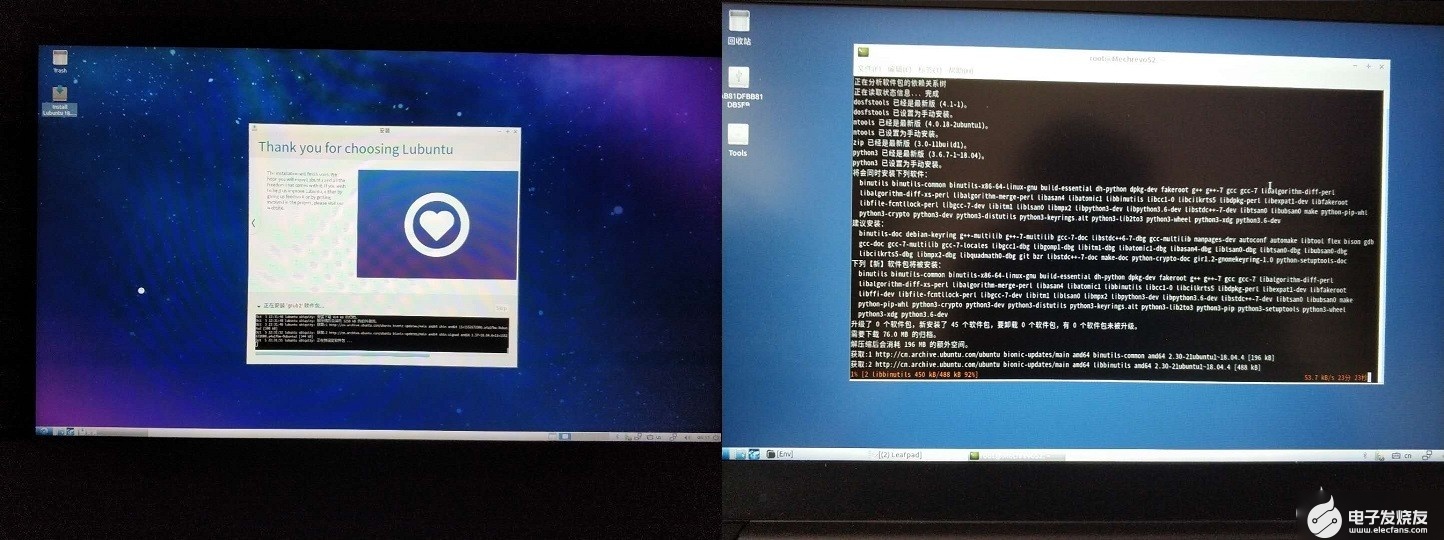The width and height of the screenshot is (1444, 540).
Task: Collapse the installer's installation log details
Action: click(x=259, y=306)
